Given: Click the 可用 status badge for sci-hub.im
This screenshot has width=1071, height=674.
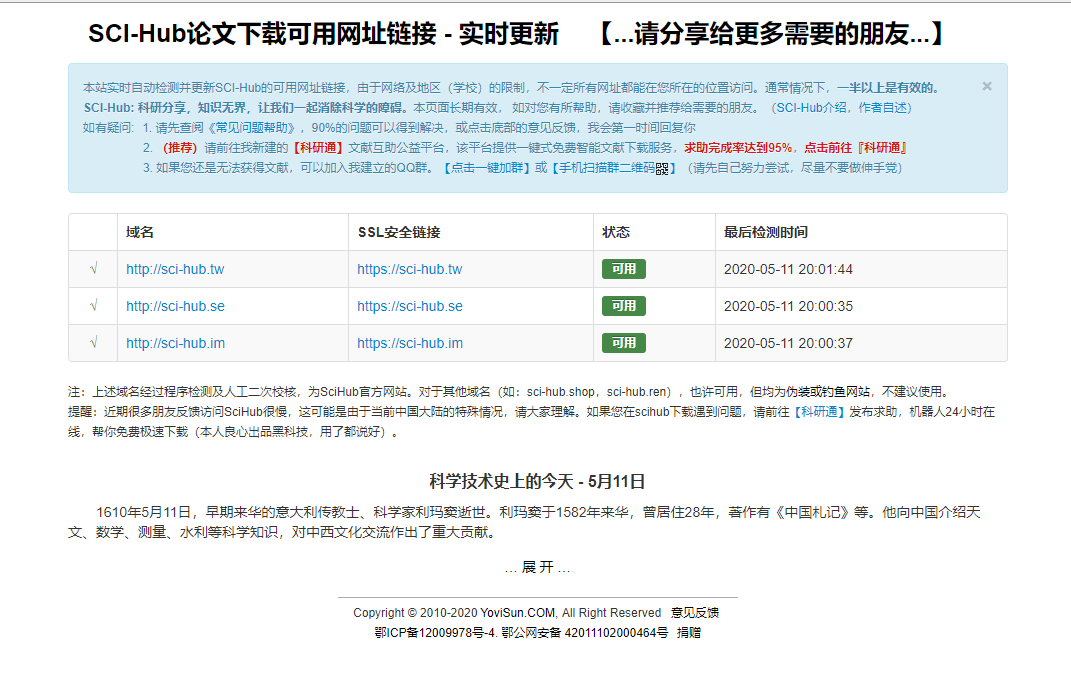Looking at the screenshot, I should point(624,343).
